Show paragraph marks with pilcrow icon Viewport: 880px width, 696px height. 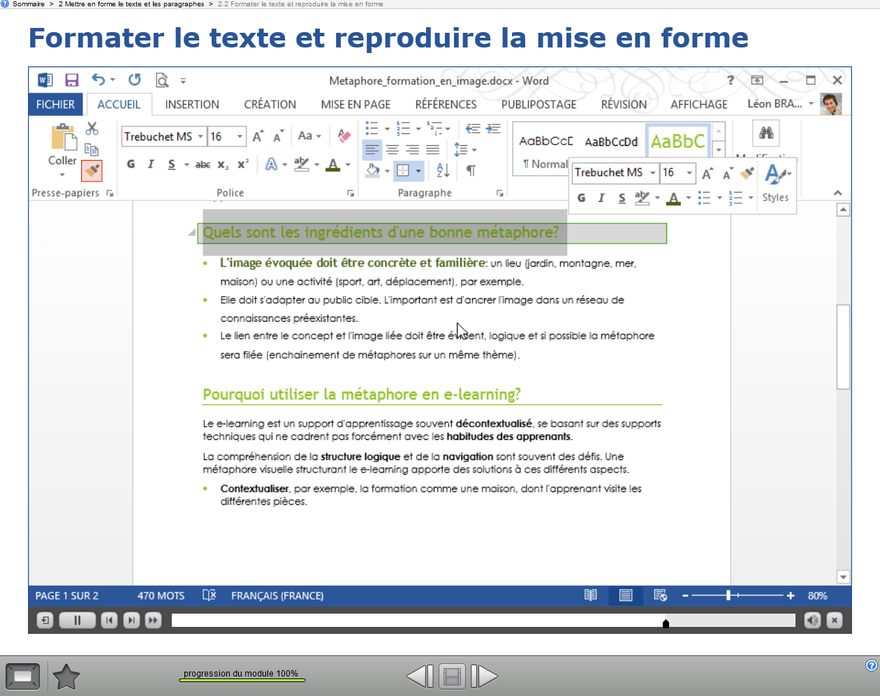(470, 171)
